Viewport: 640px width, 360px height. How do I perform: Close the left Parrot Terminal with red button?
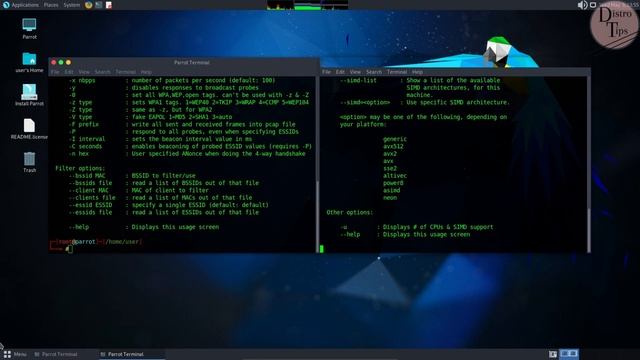point(53,62)
